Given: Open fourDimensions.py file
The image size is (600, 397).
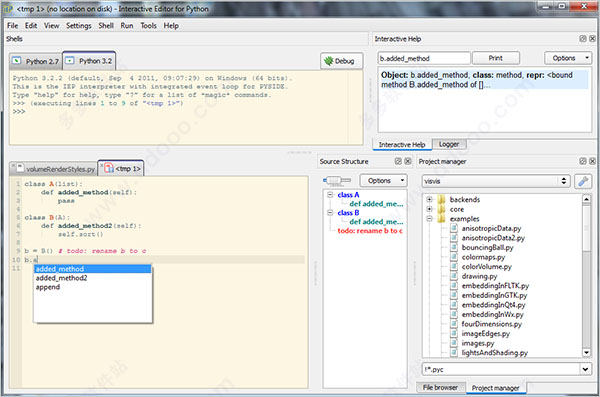Looking at the screenshot, I should 491,324.
